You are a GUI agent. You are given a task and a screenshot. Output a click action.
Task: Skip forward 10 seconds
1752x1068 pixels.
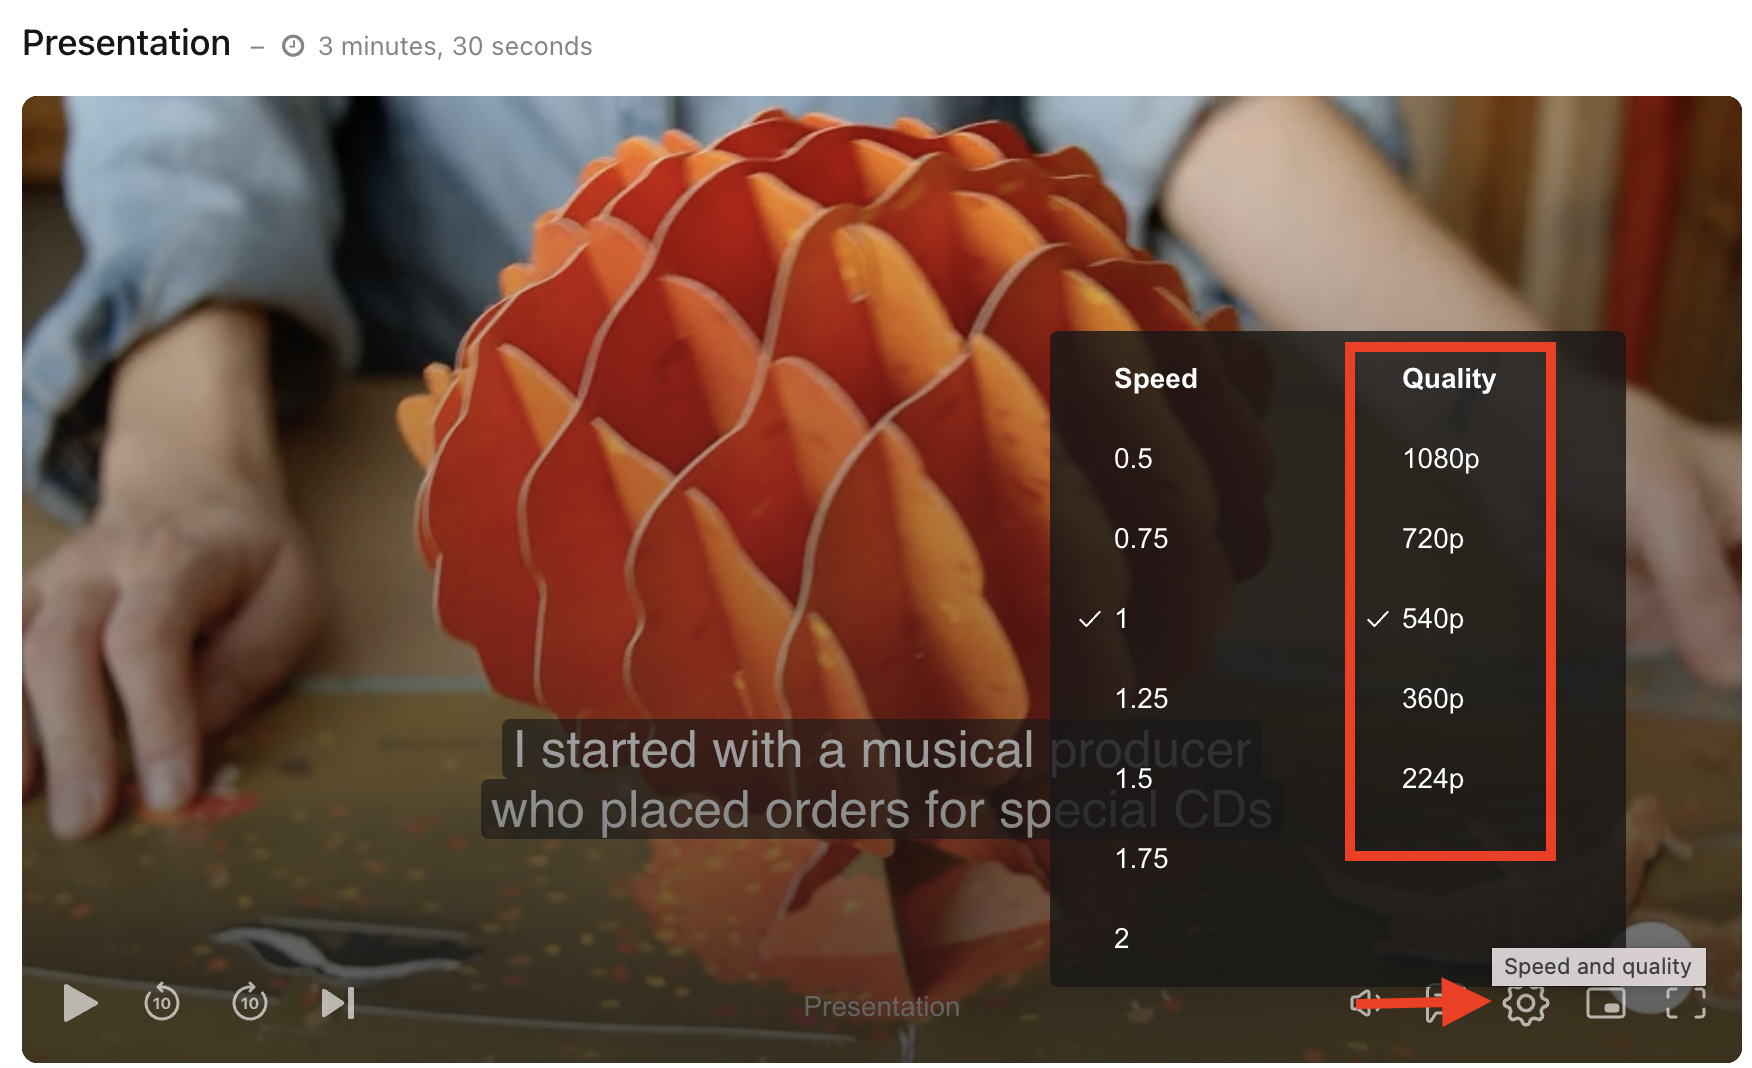click(250, 1002)
